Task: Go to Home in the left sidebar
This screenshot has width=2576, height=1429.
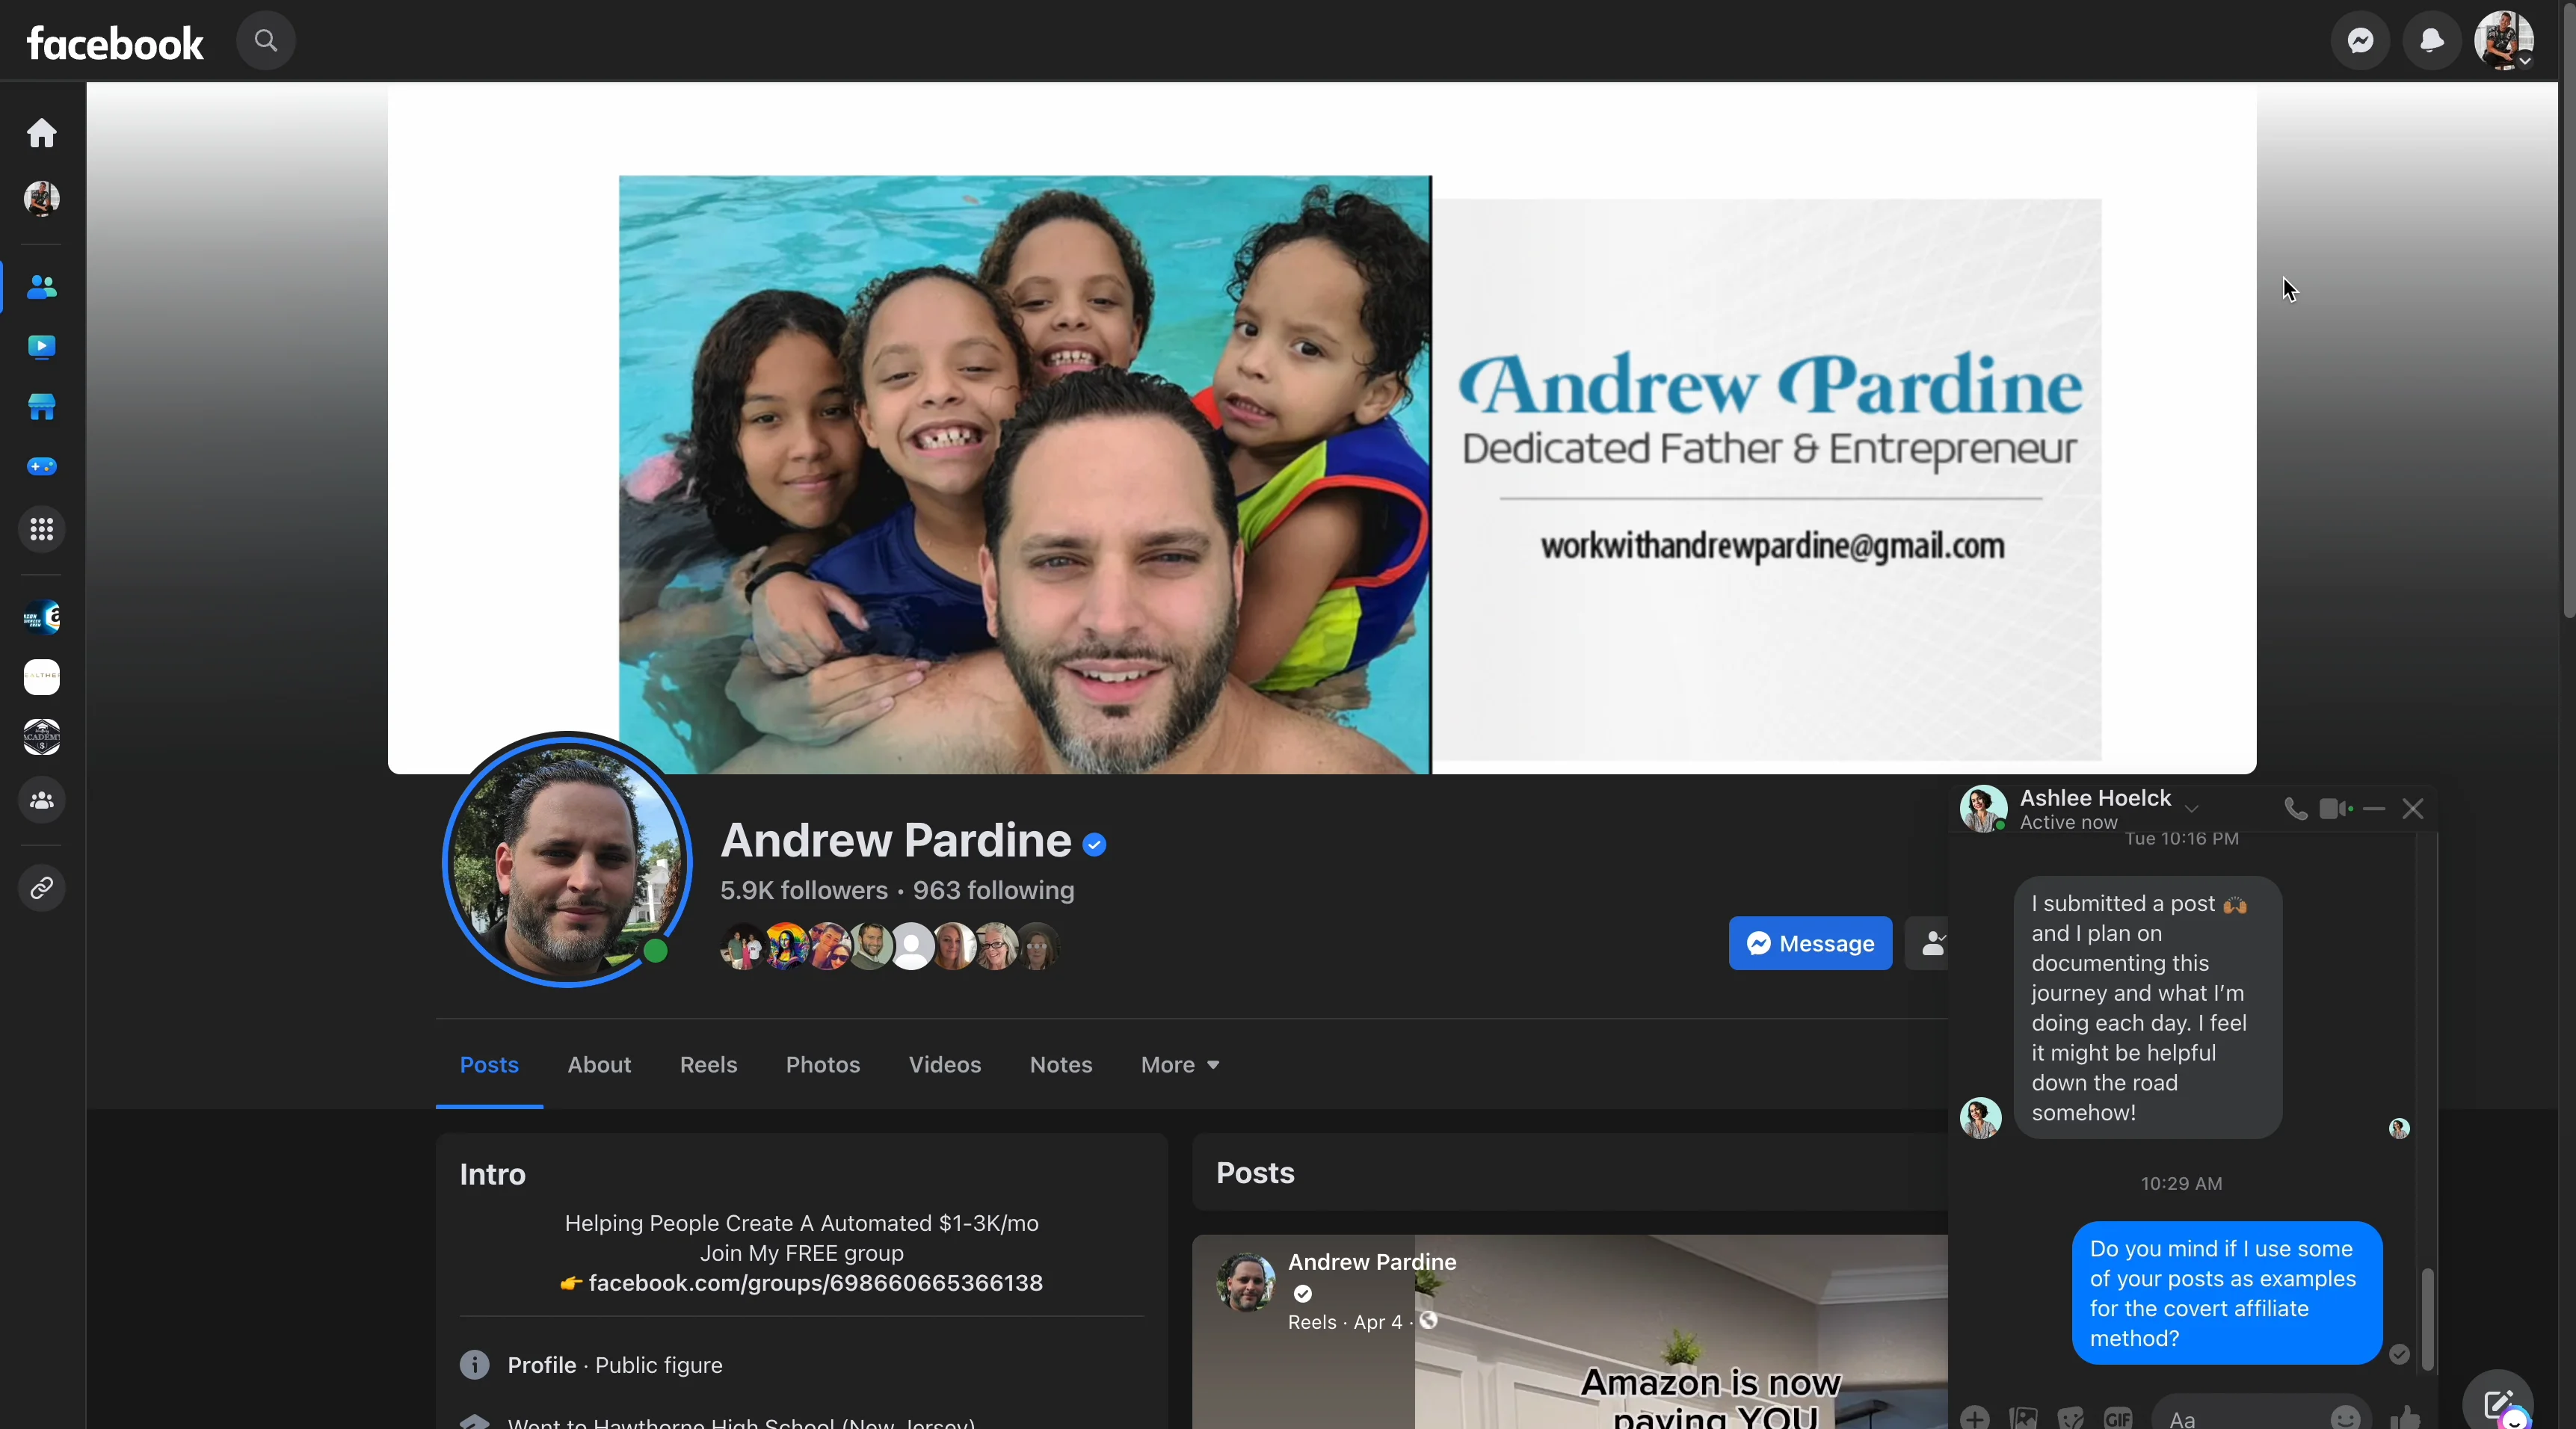Action: (42, 133)
